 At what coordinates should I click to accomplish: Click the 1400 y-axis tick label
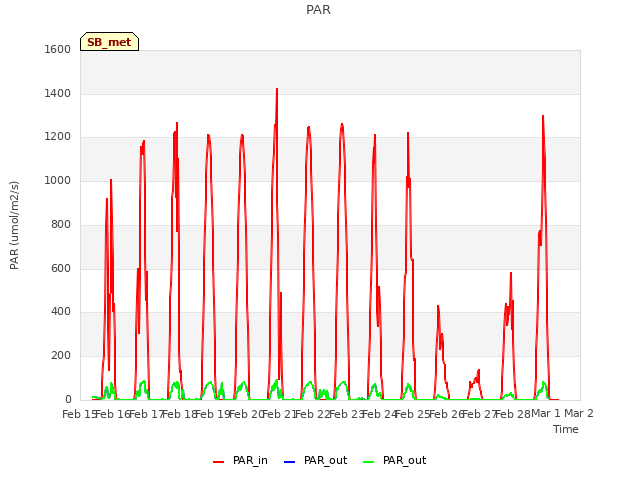tap(58, 93)
